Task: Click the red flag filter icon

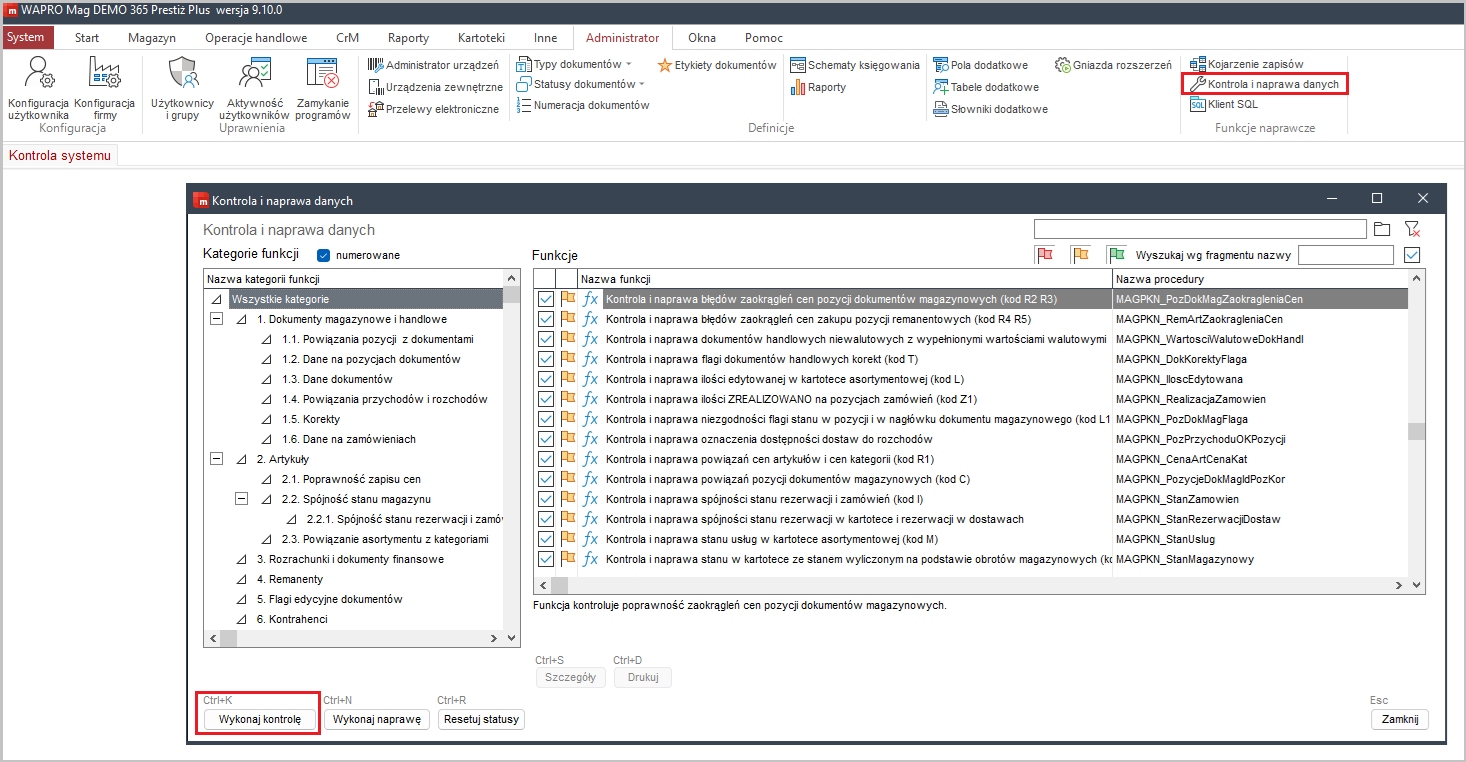Action: point(1044,255)
